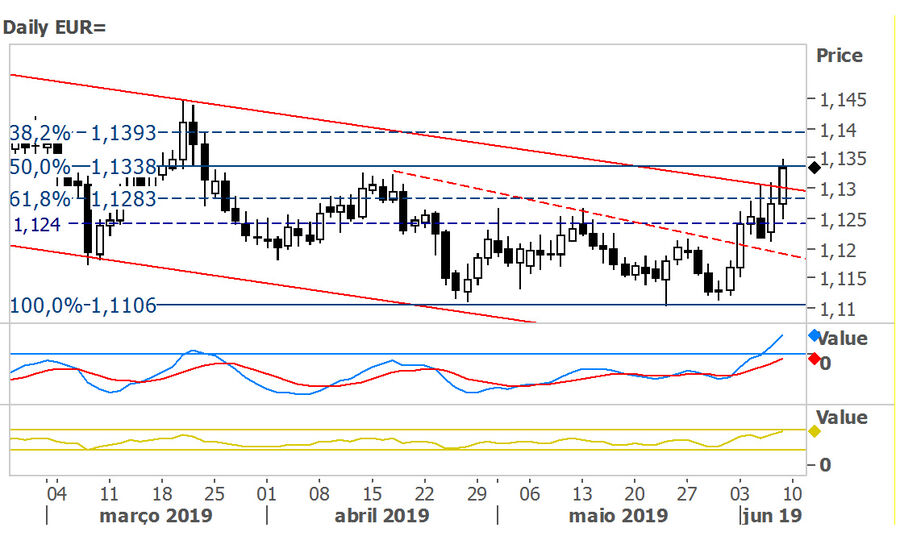Click the date tick 11 in March
Screen dimensions: 900x536
(108, 494)
